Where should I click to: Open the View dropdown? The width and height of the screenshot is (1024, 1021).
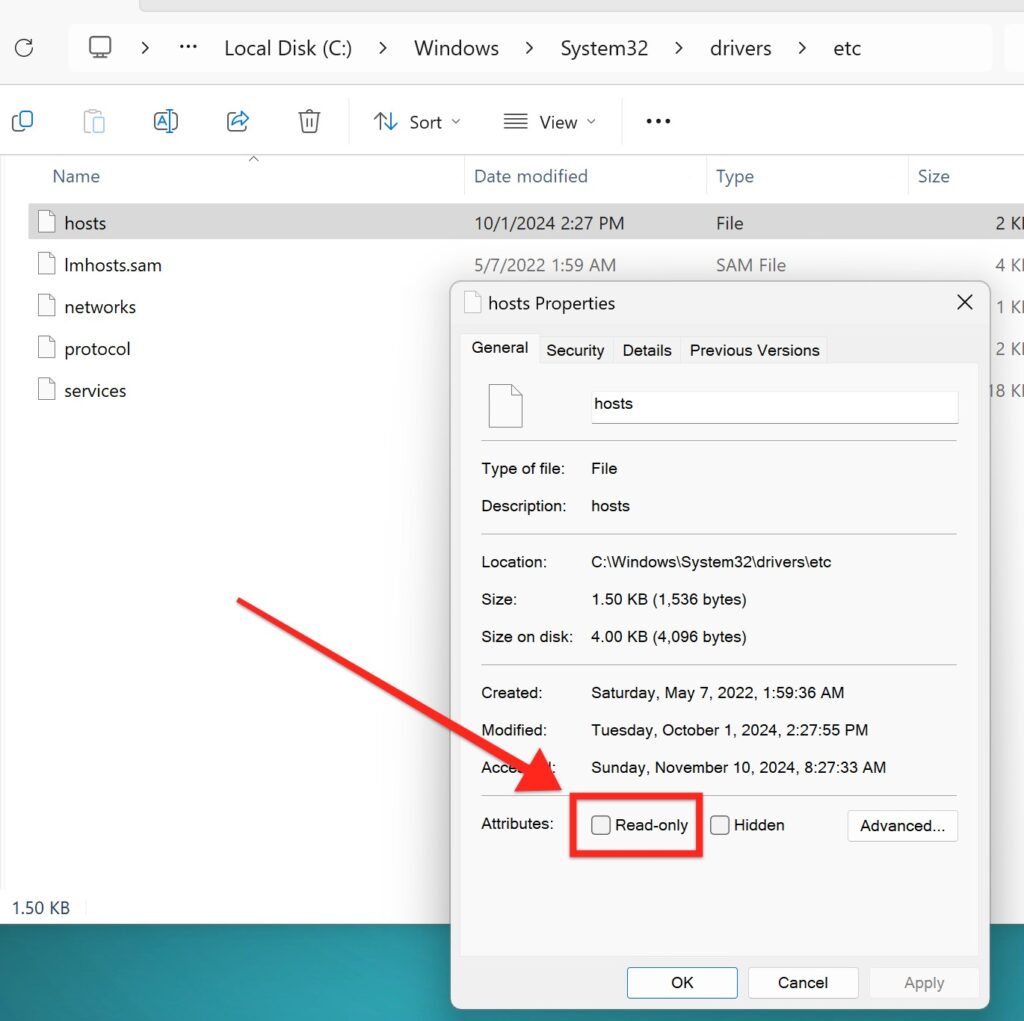(550, 122)
